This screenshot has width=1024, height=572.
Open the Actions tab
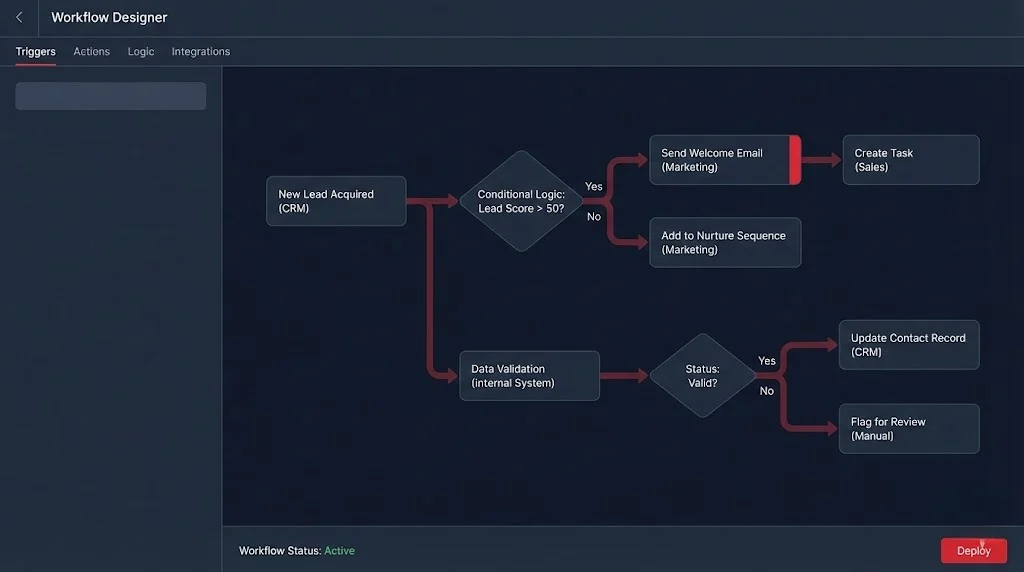tap(92, 51)
